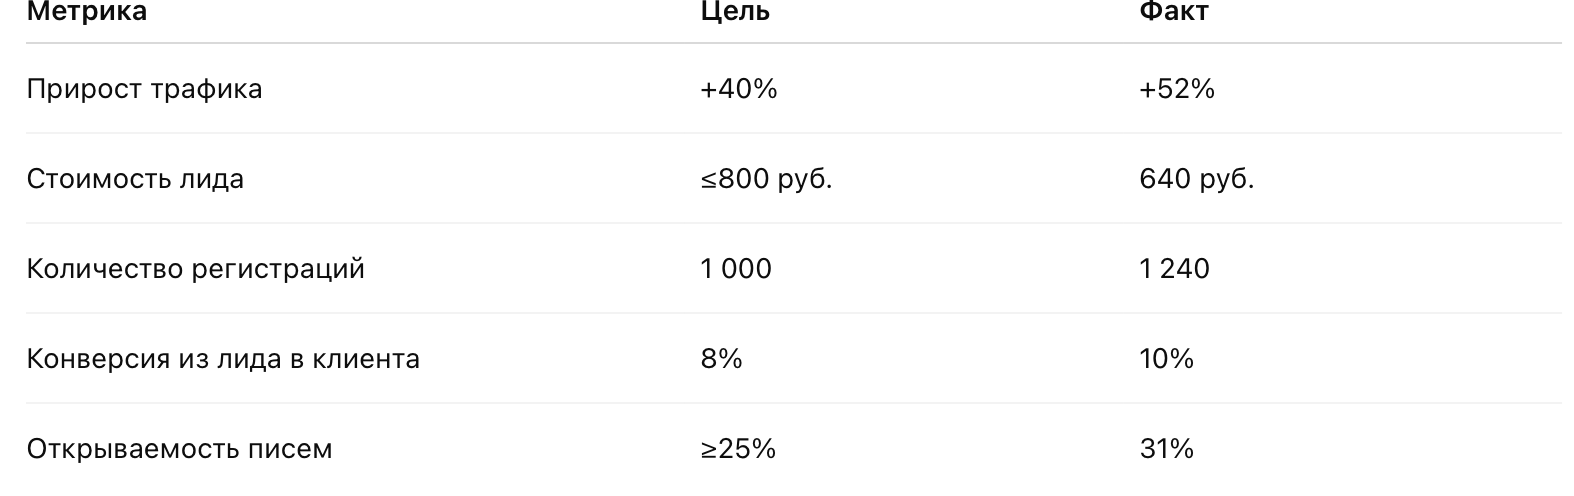Select the ≥25% open rate goal
The width and height of the screenshot is (1574, 496).
tap(738, 449)
